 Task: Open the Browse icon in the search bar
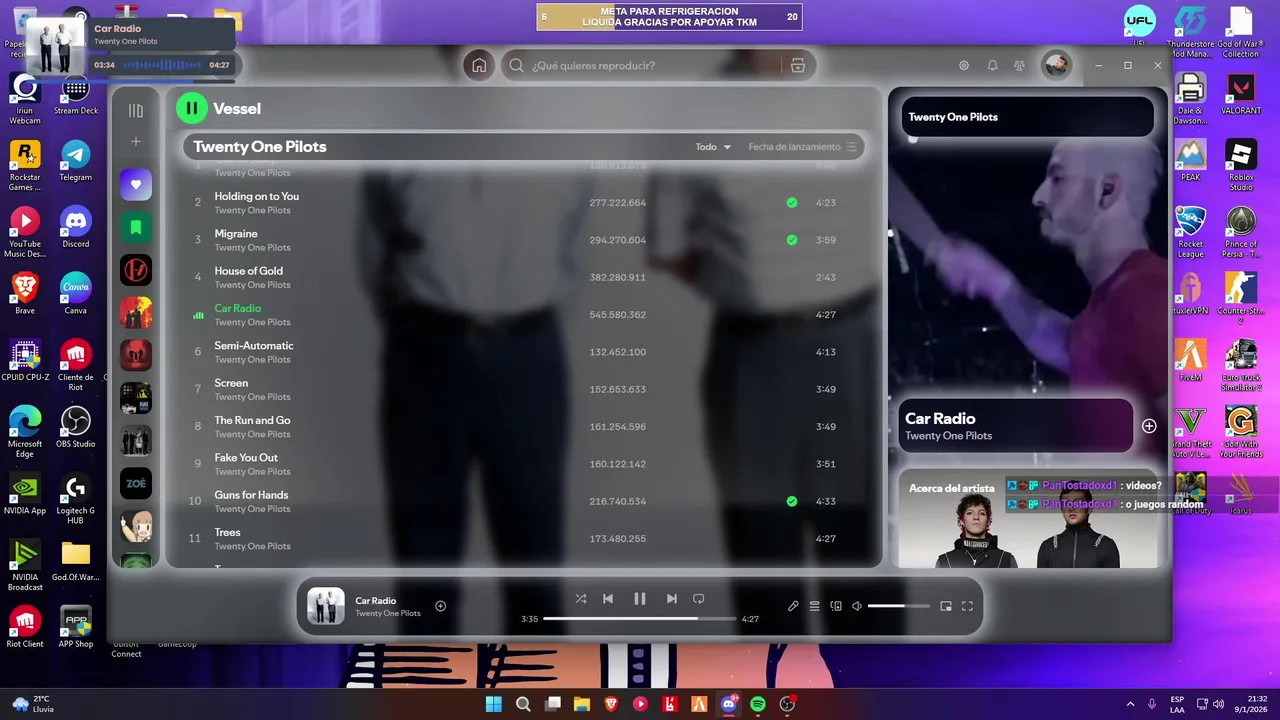(x=797, y=66)
